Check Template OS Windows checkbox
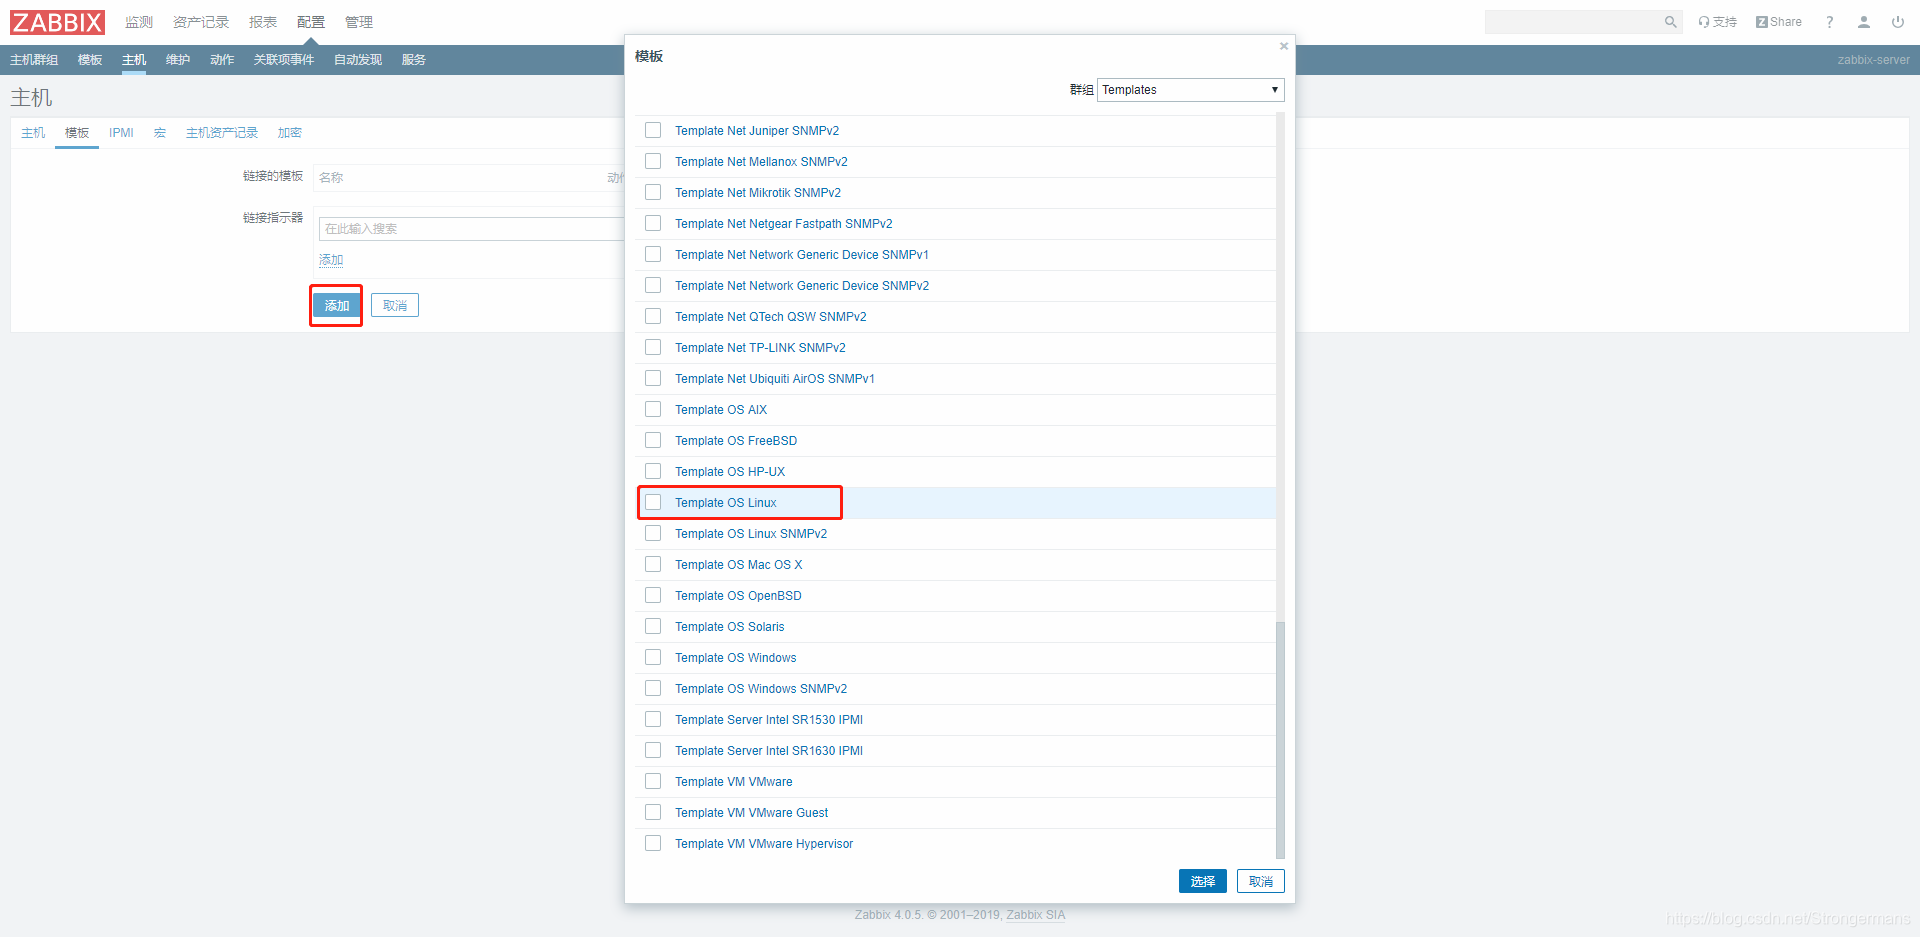The image size is (1920, 937). (x=653, y=657)
